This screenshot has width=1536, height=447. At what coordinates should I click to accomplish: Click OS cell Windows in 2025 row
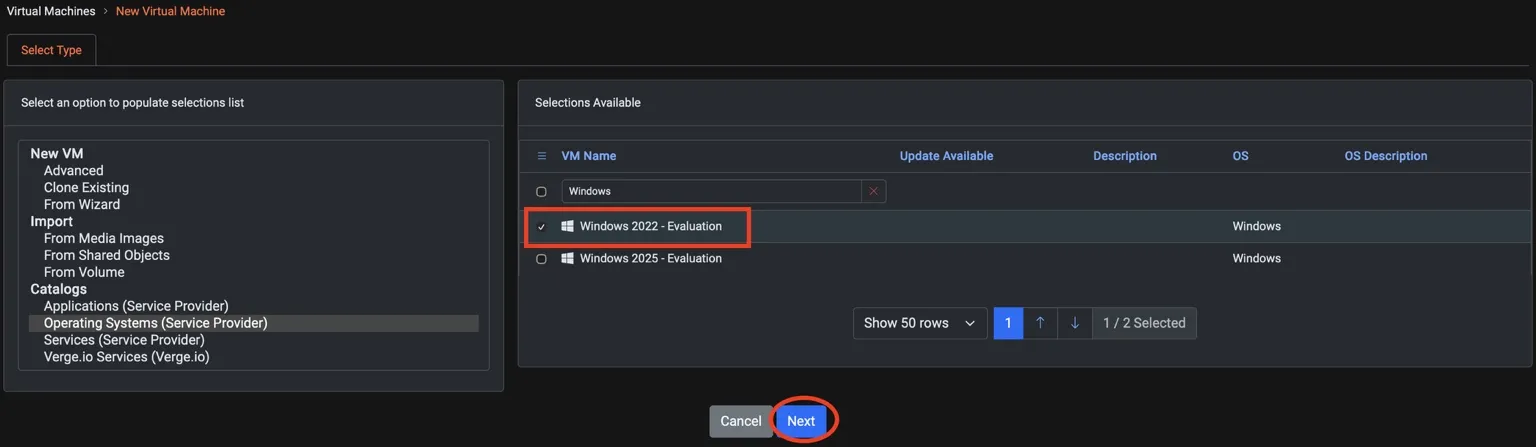(1257, 258)
